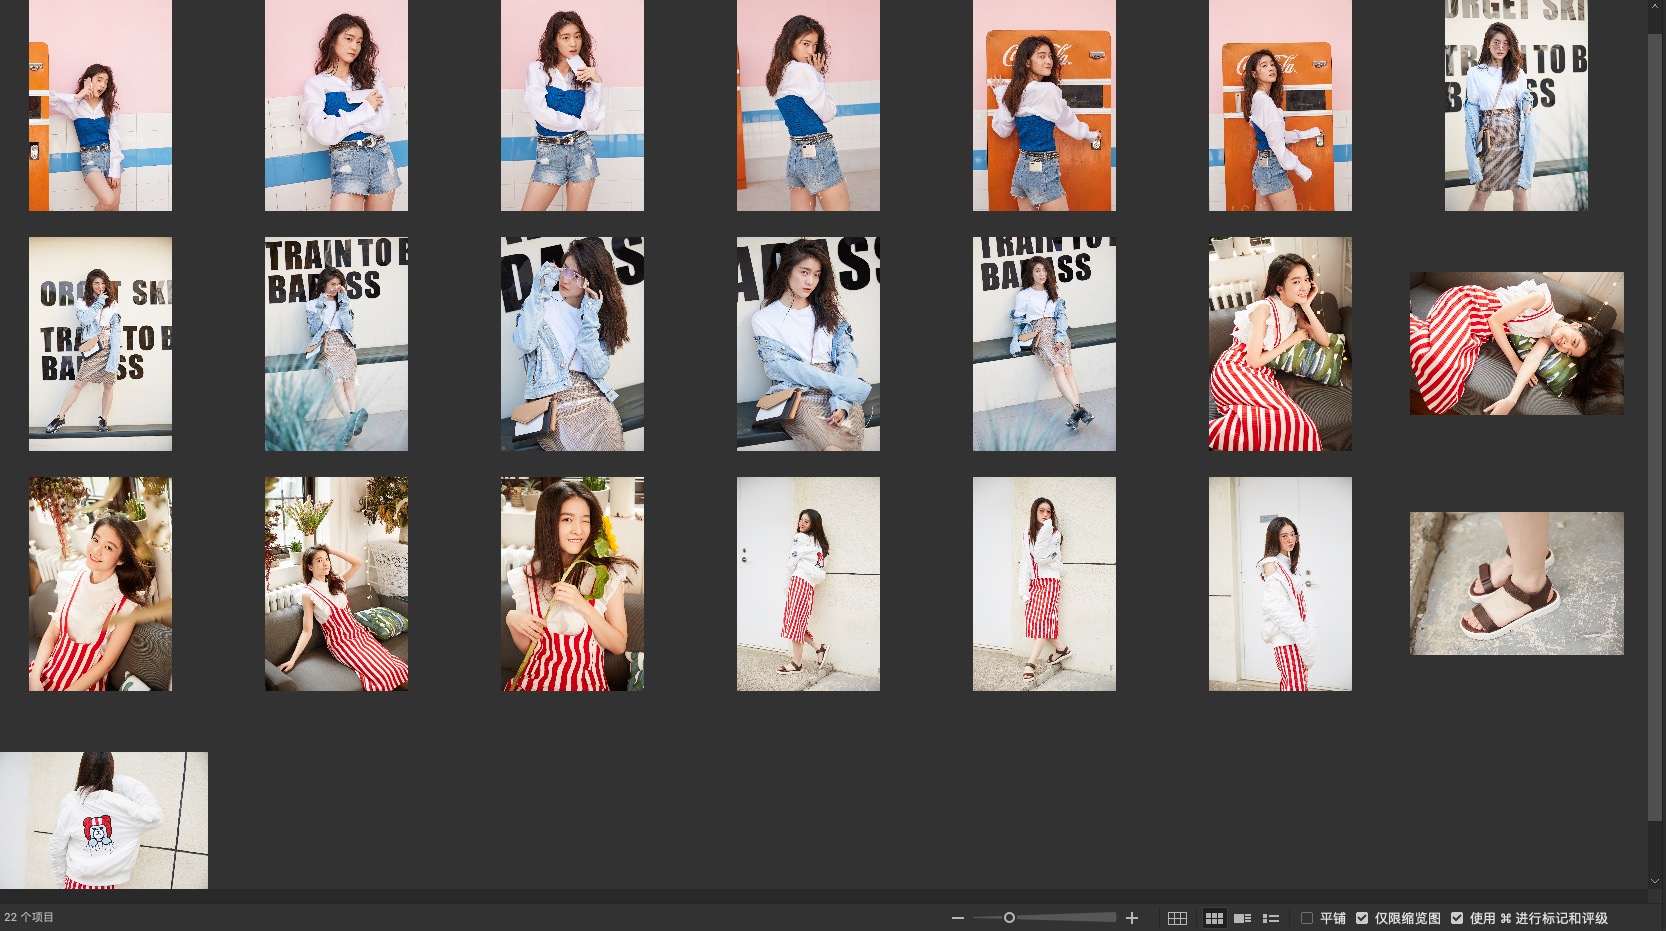Viewport: 1666px width, 931px height.
Task: Click the plus button to enlarge thumbnails
Action: coord(1132,918)
